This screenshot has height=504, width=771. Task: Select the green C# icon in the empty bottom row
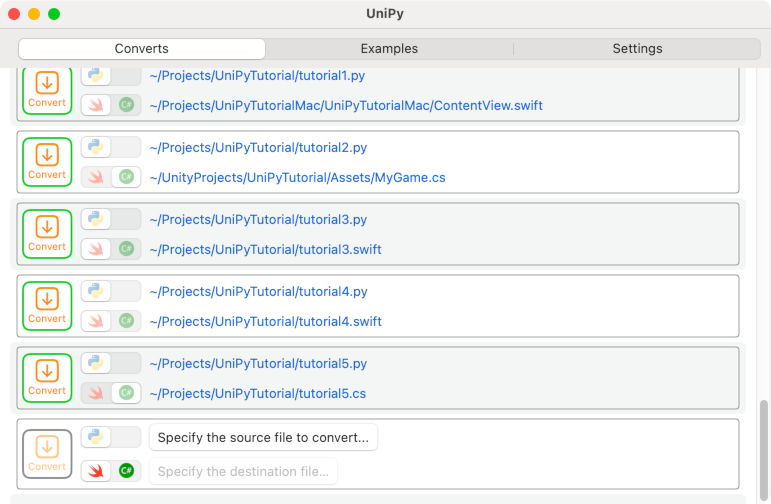[x=126, y=470]
